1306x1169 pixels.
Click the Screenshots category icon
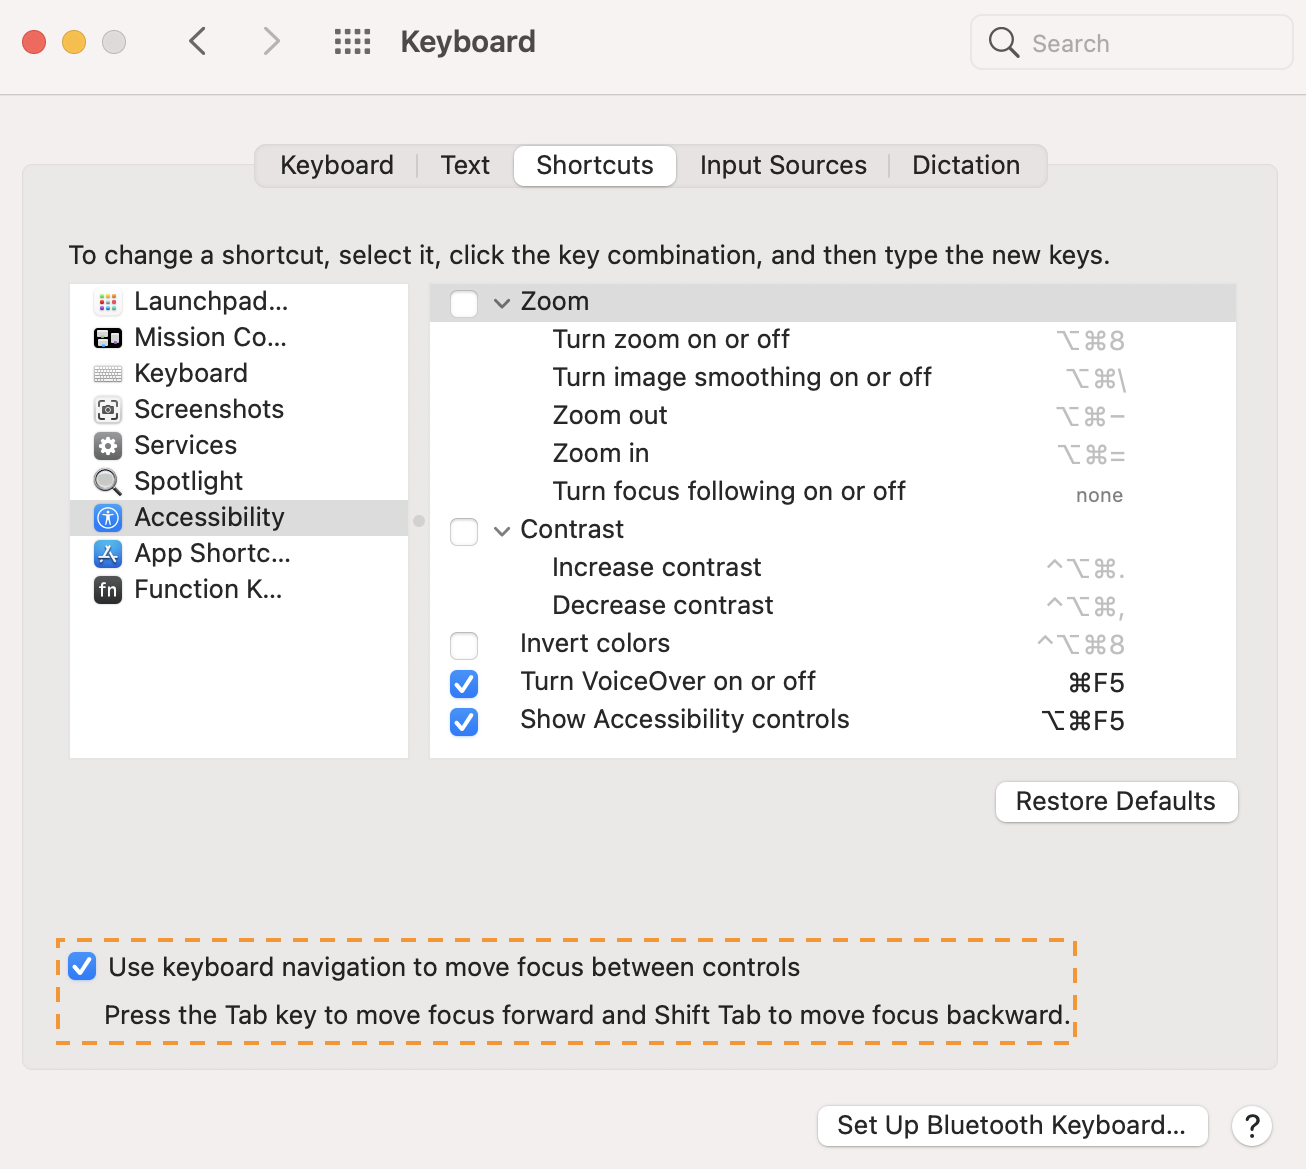click(x=108, y=410)
